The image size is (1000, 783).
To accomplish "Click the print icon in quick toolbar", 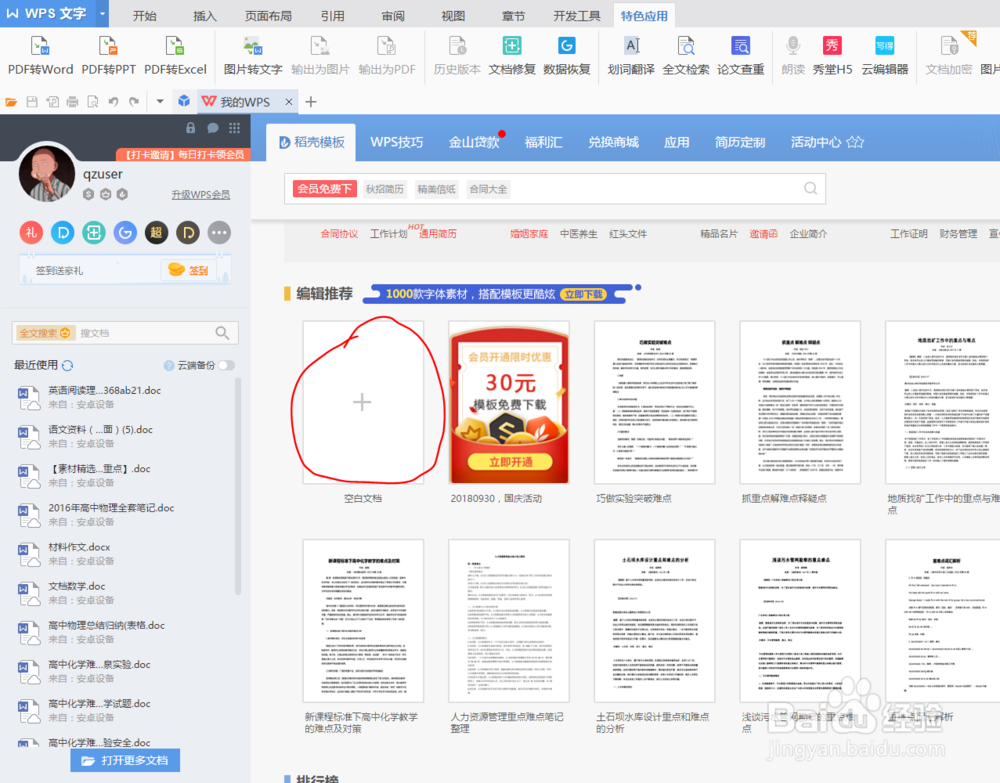I will pos(73,101).
